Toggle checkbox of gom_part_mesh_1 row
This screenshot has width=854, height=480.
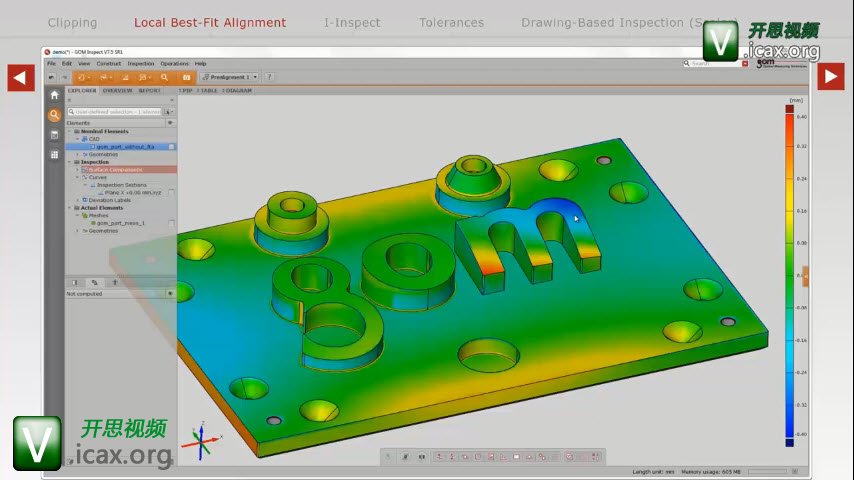tap(172, 223)
